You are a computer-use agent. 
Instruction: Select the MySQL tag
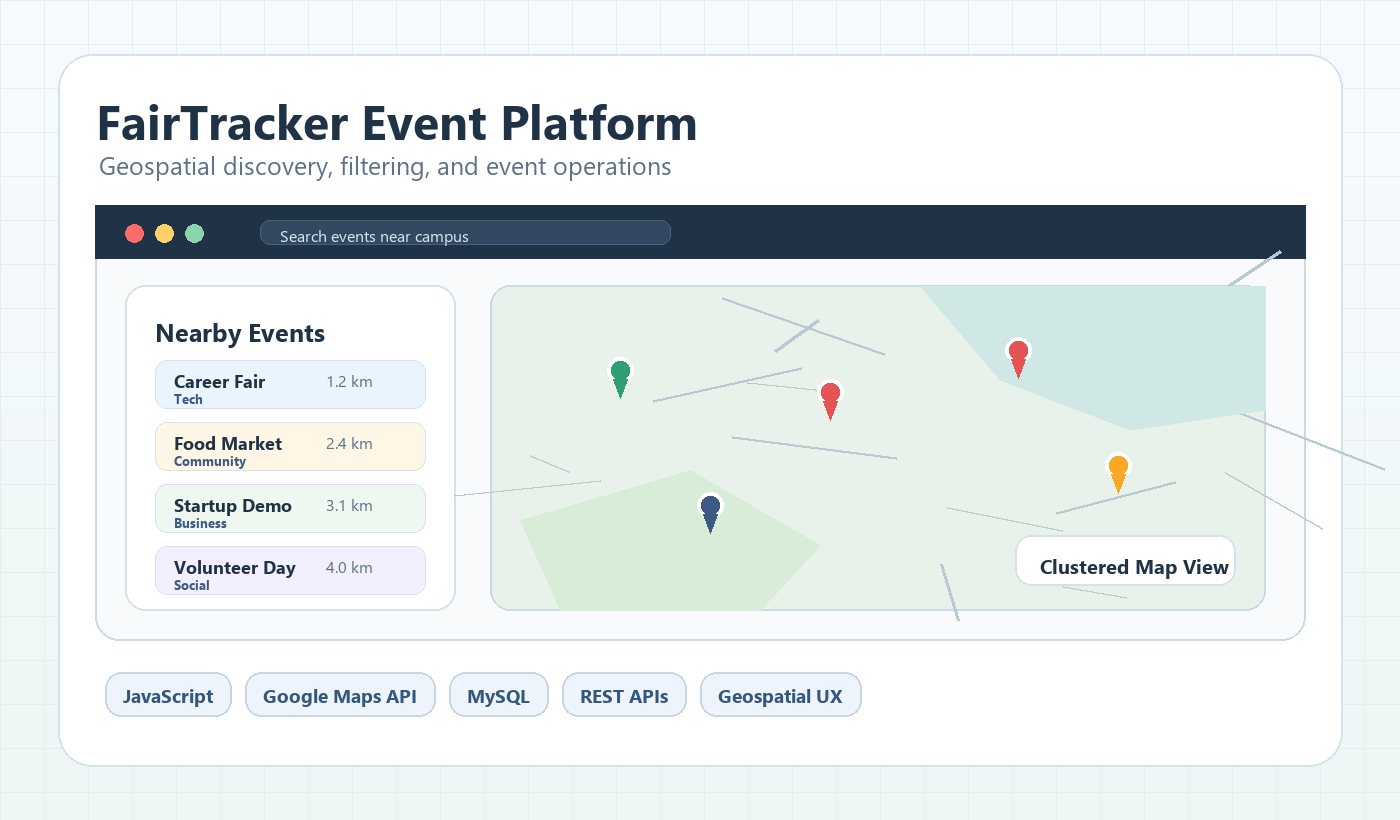(499, 695)
